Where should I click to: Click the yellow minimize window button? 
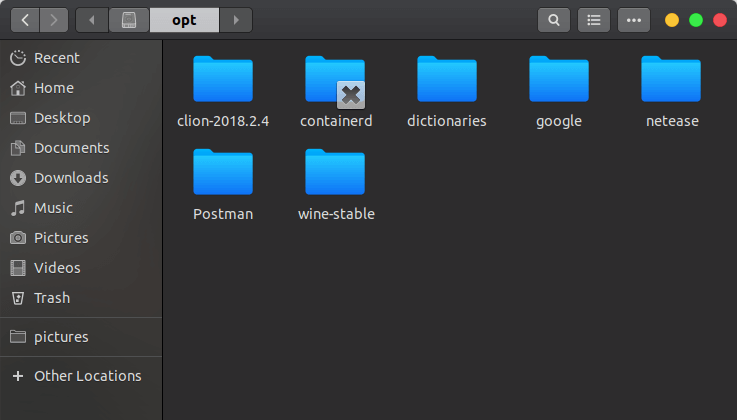[672, 19]
